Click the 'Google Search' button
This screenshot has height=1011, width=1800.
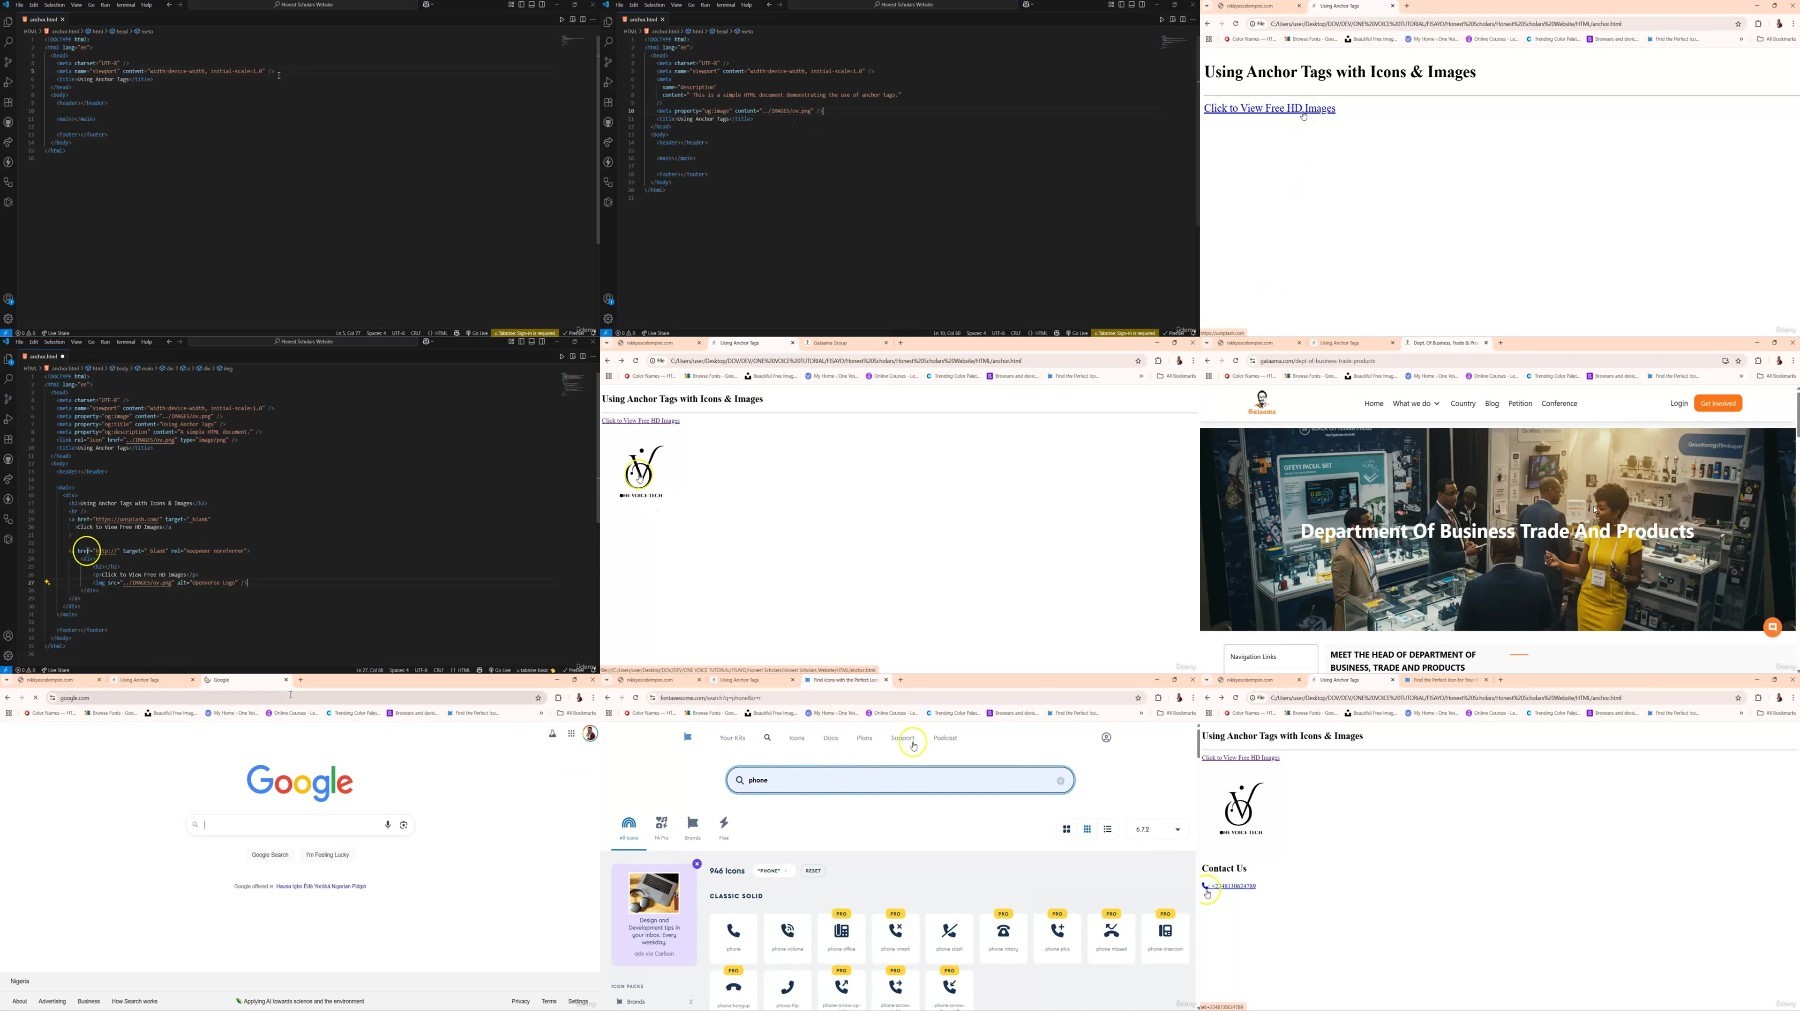click(x=270, y=855)
